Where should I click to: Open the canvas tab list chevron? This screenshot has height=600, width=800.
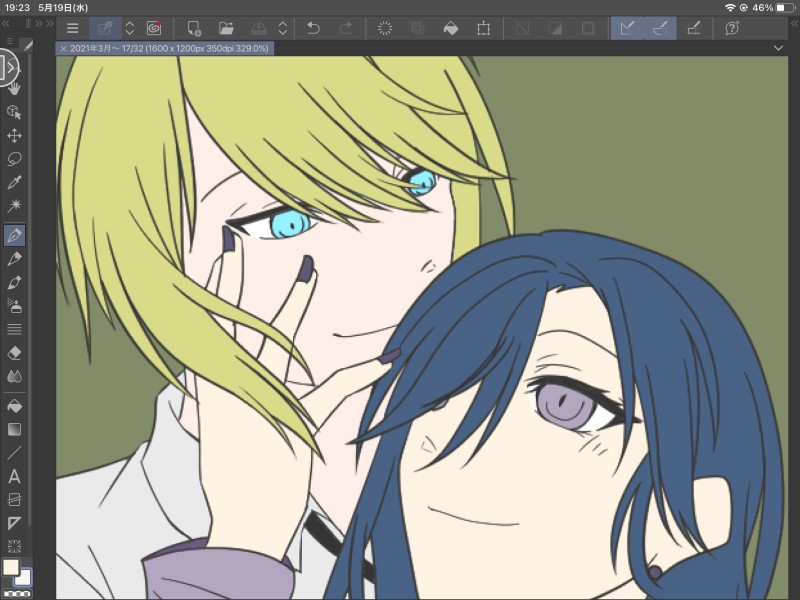(778, 48)
